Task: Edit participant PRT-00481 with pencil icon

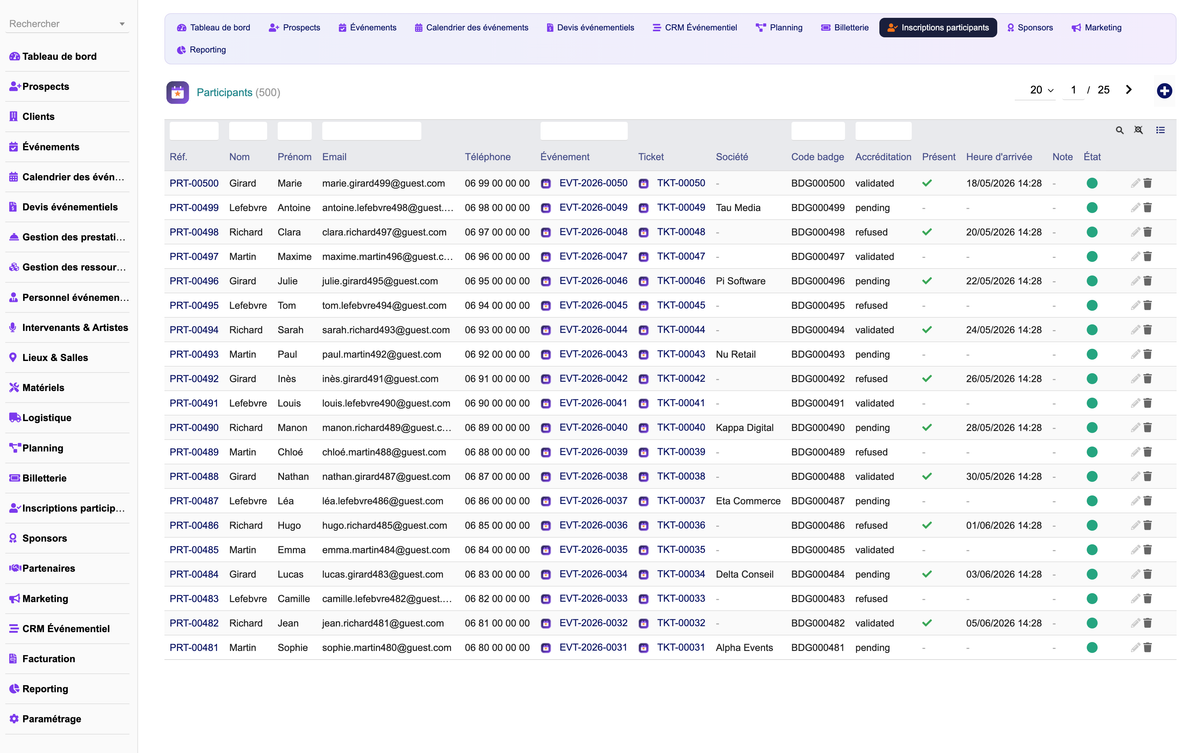Action: click(x=1135, y=648)
